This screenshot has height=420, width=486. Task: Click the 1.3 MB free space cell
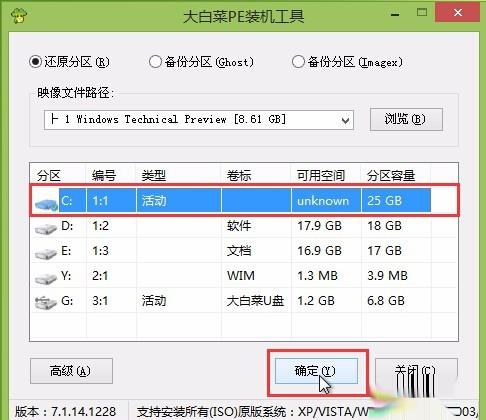coord(317,276)
